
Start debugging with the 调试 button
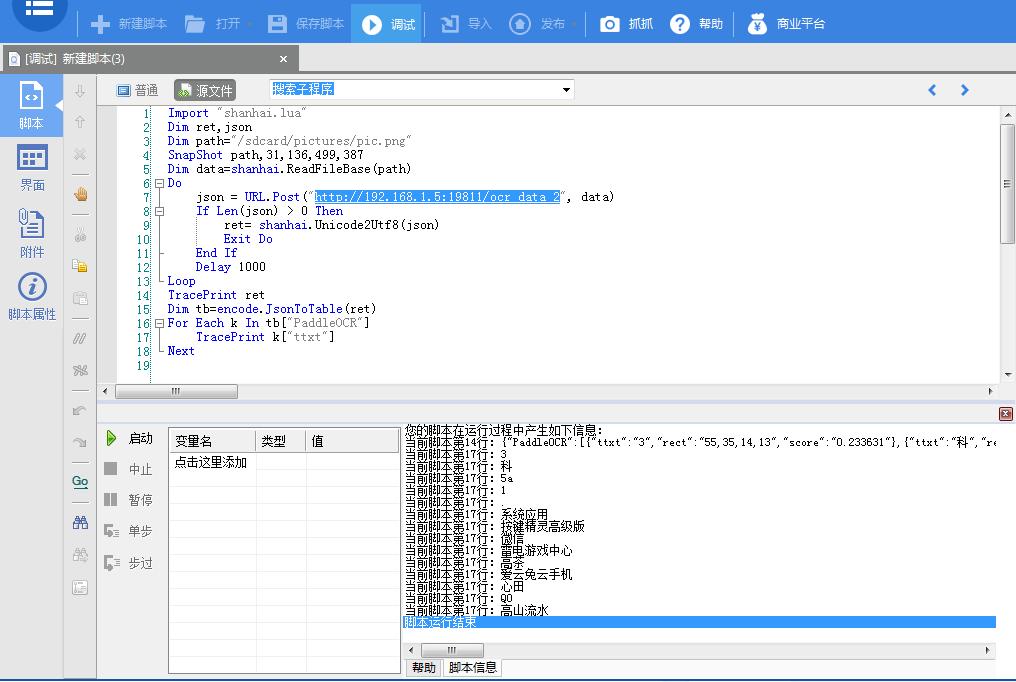click(x=388, y=24)
